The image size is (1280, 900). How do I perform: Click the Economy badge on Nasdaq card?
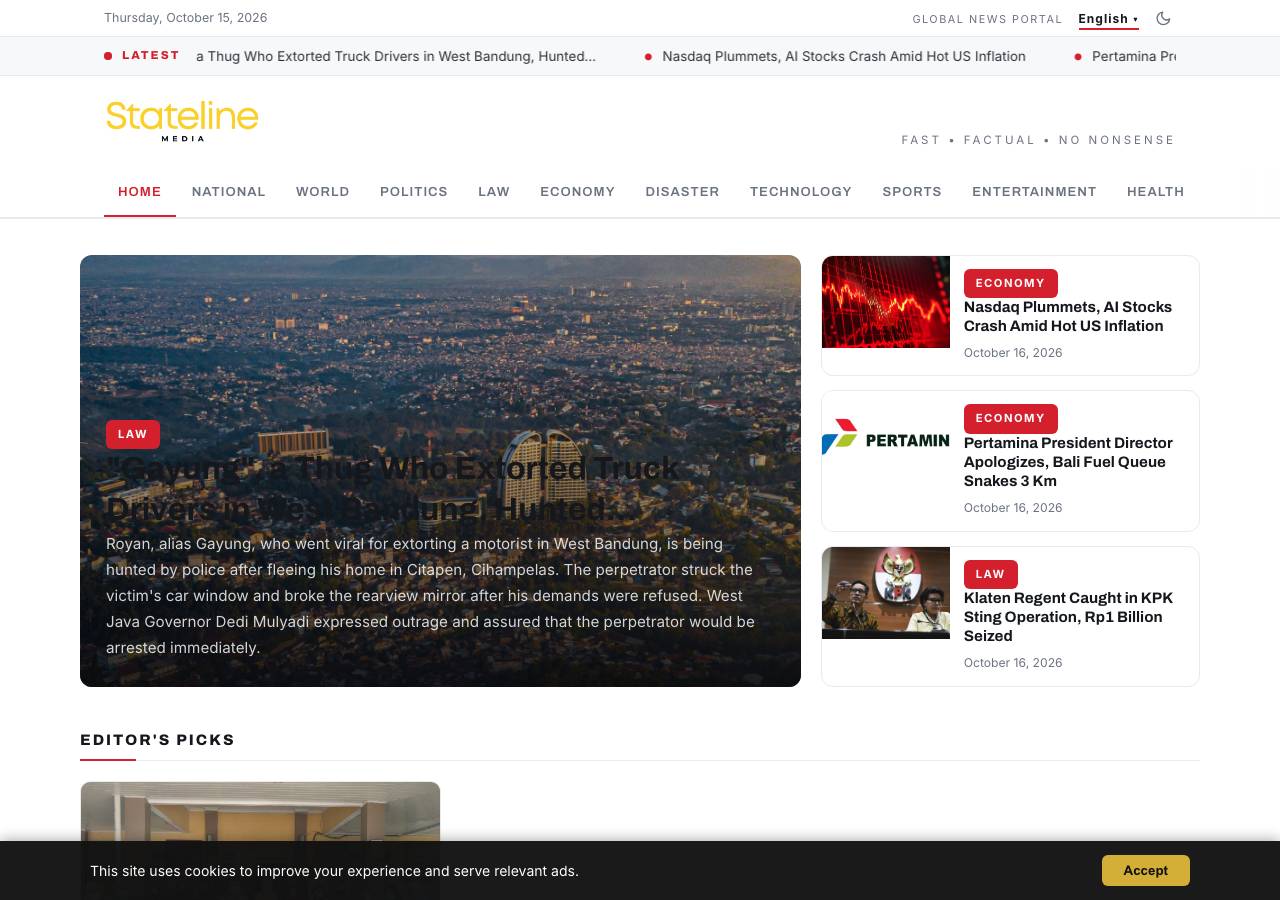(1010, 283)
